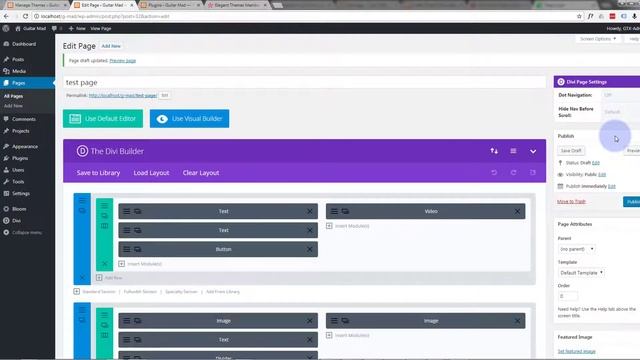This screenshot has width=640, height=360.
Task: Clone the Button module
Action: (138, 249)
